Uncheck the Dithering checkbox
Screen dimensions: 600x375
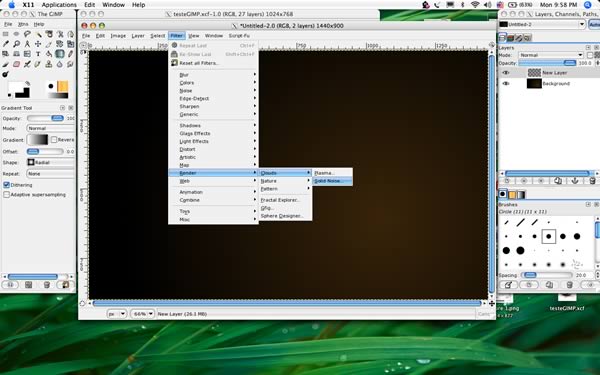click(x=7, y=185)
